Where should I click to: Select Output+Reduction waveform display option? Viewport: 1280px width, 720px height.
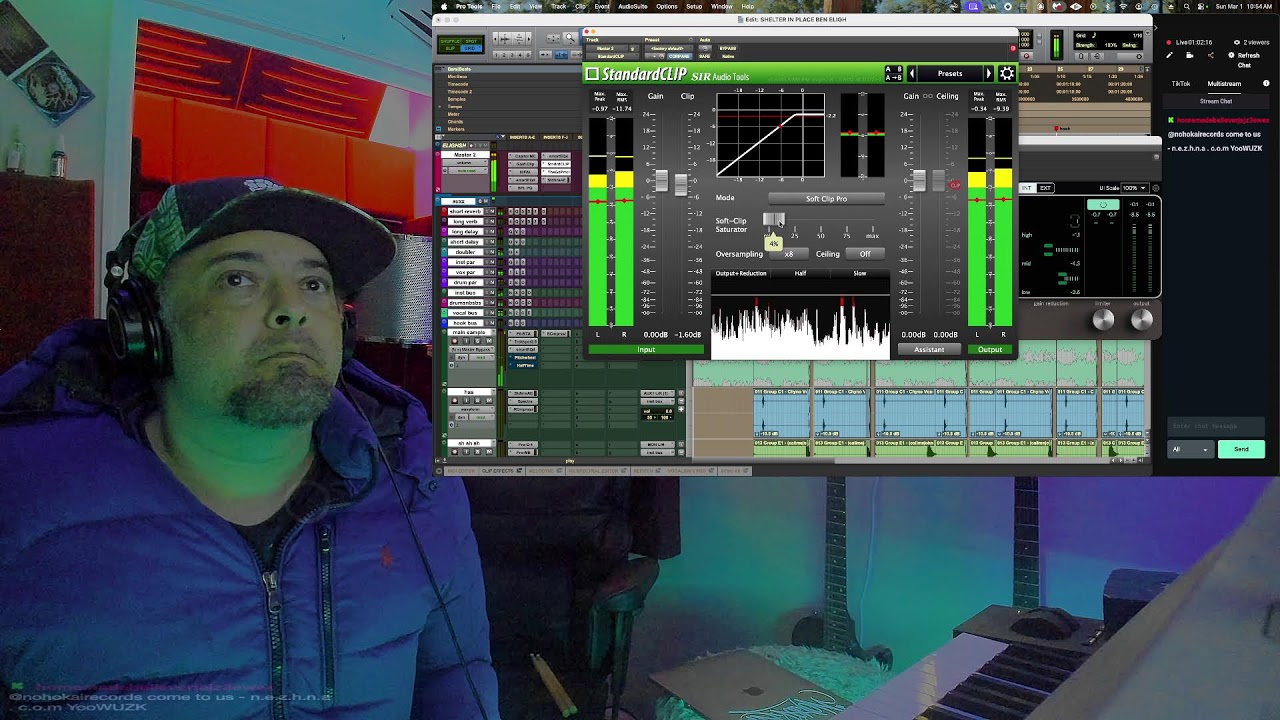pyautogui.click(x=741, y=273)
